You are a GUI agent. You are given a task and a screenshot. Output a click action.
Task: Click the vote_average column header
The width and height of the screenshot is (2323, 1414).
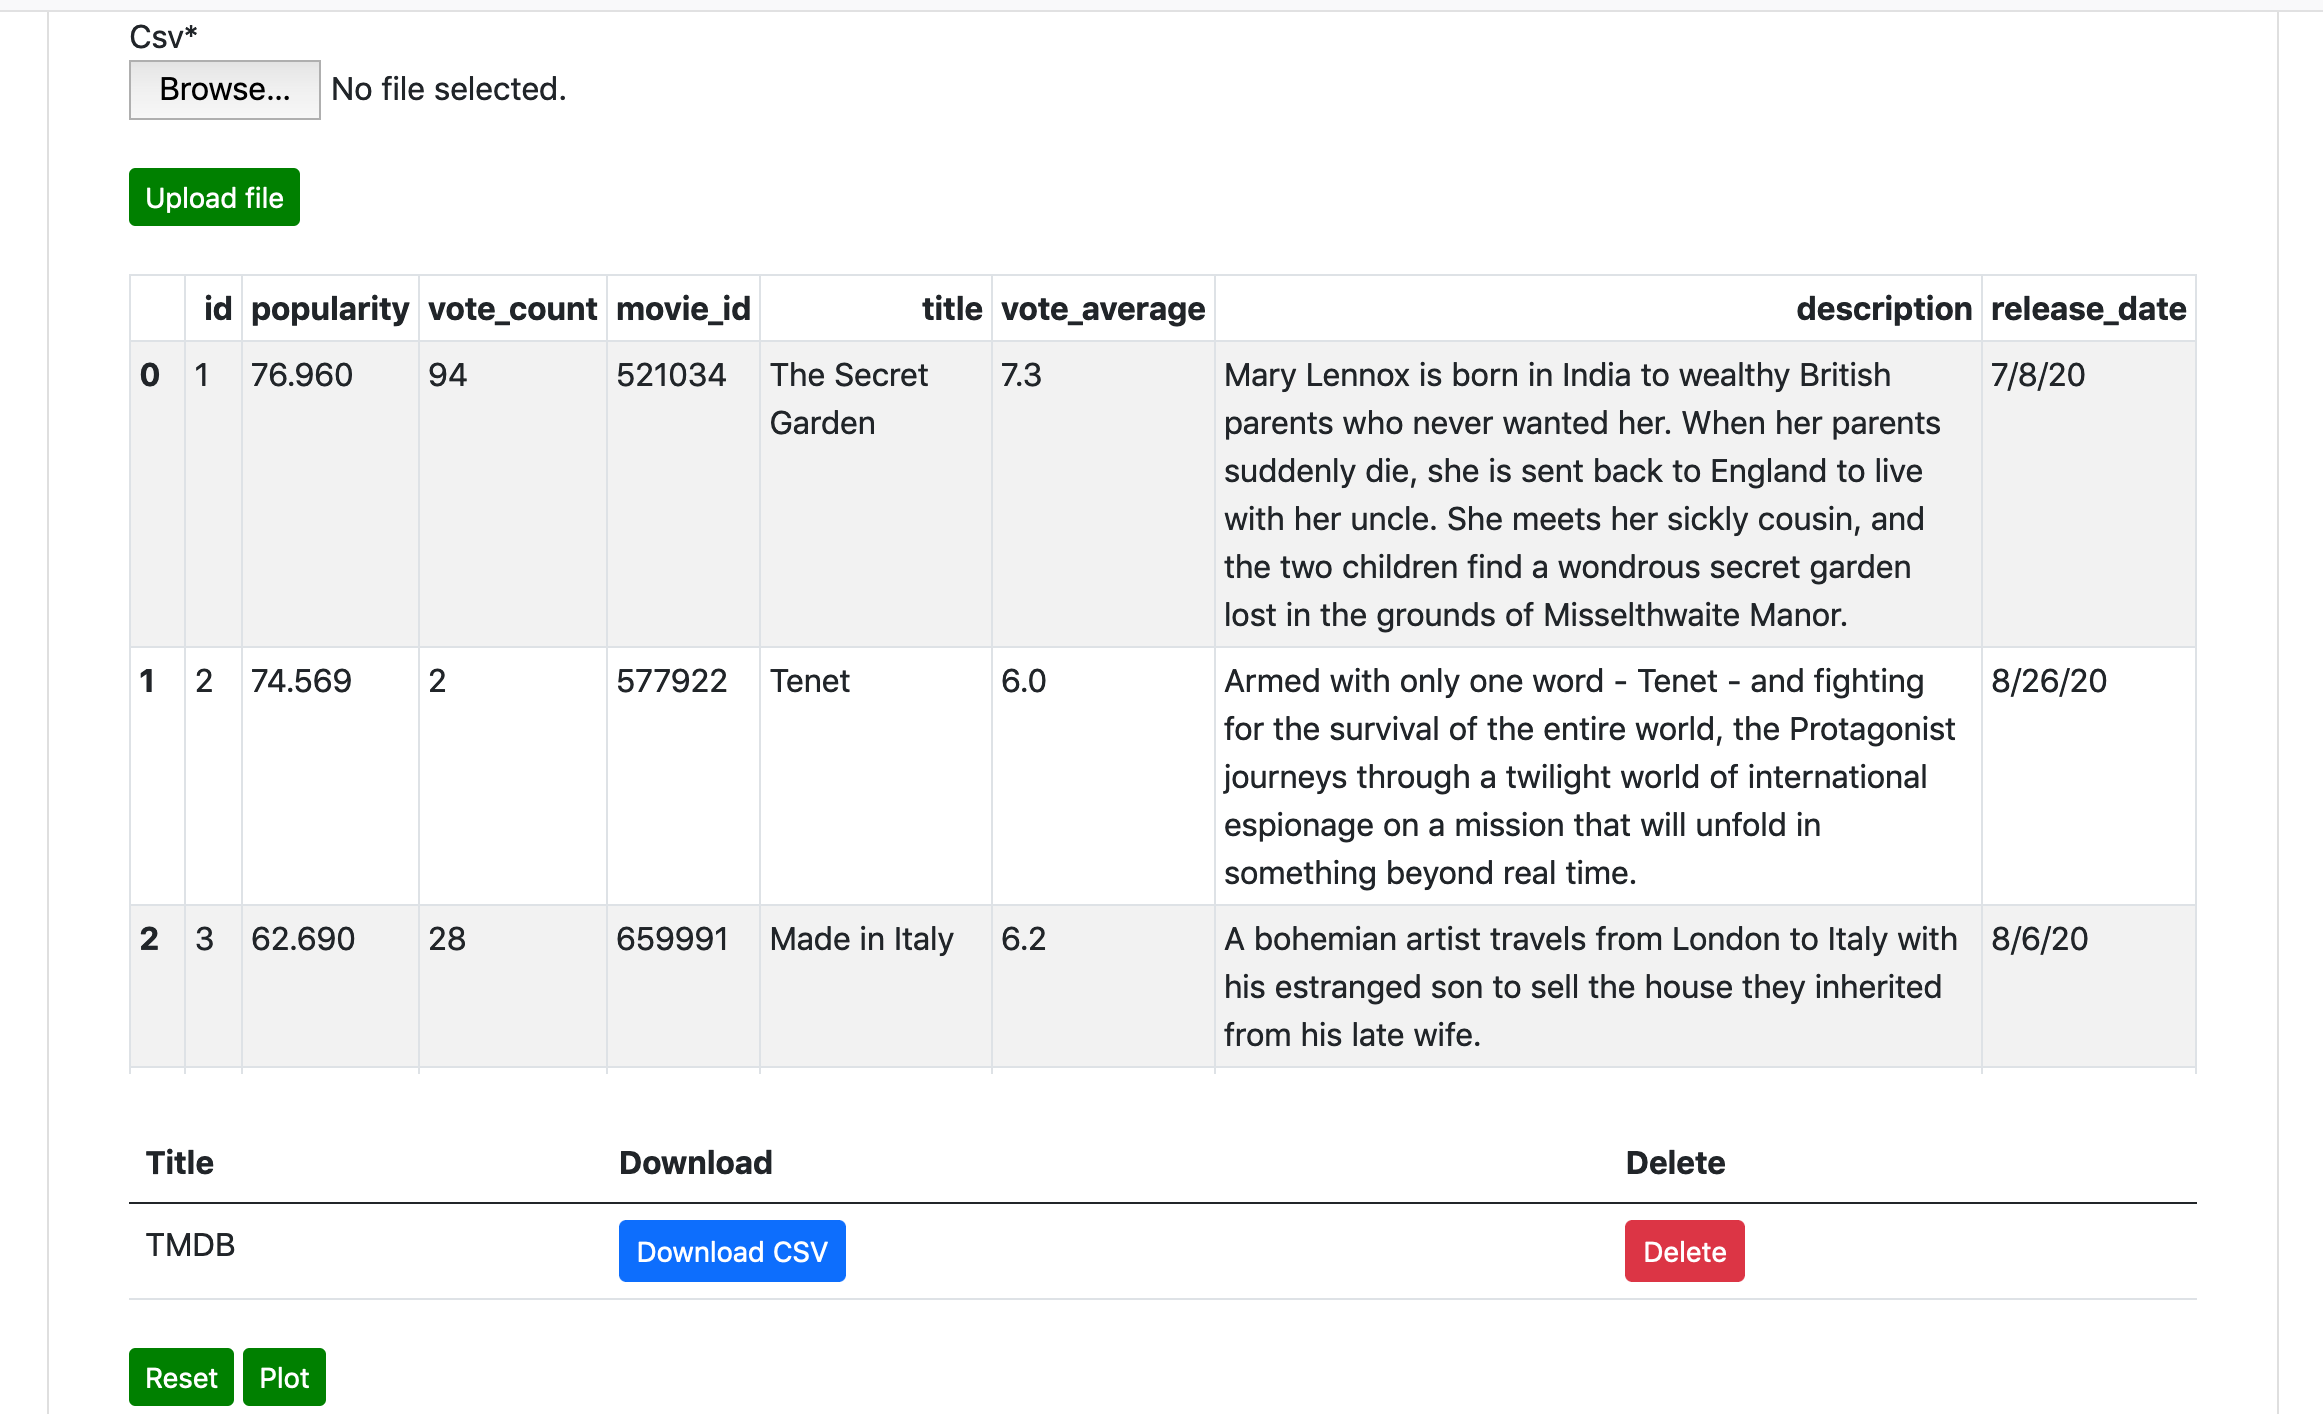1102,309
